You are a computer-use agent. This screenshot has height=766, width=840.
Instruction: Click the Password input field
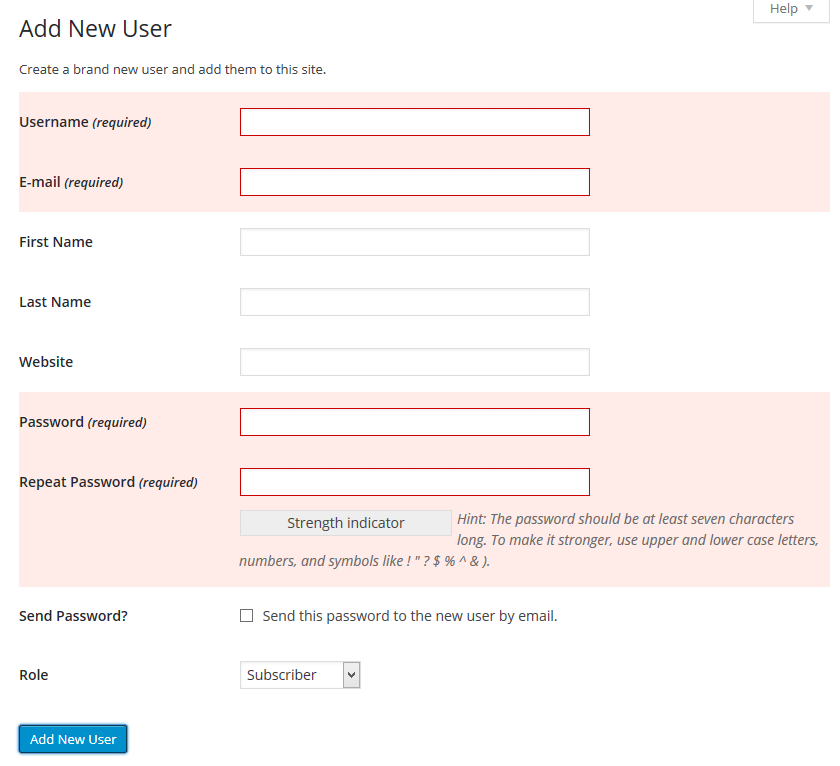click(x=415, y=422)
